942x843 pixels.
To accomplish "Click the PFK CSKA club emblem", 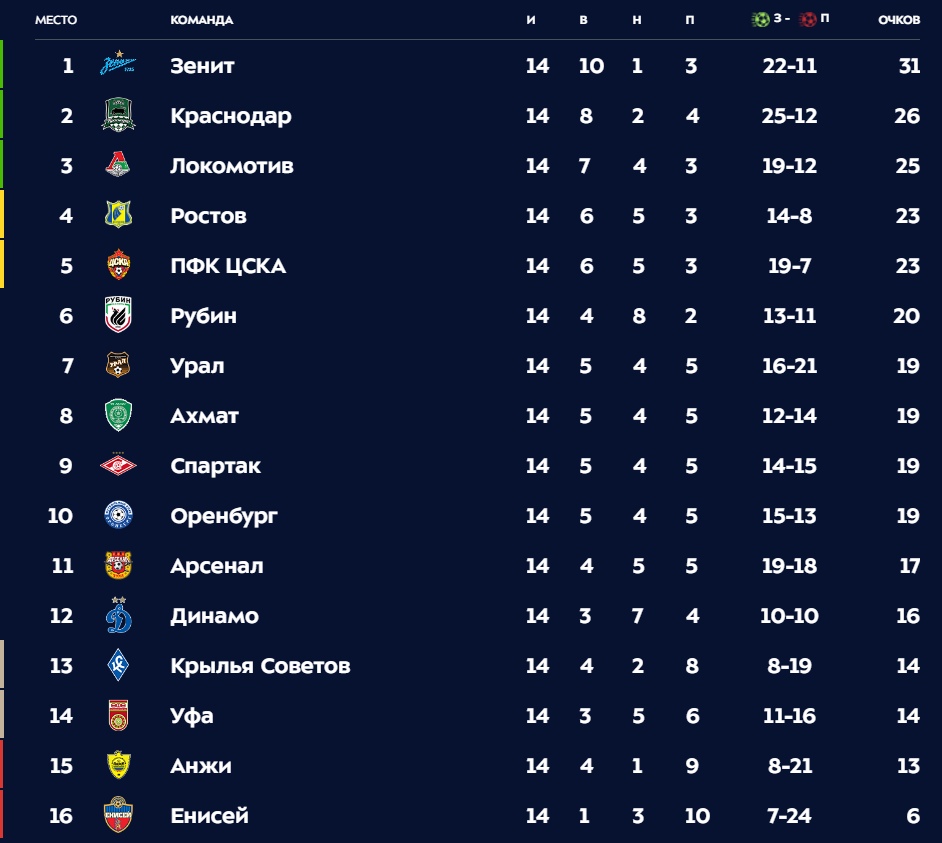I will tap(118, 266).
